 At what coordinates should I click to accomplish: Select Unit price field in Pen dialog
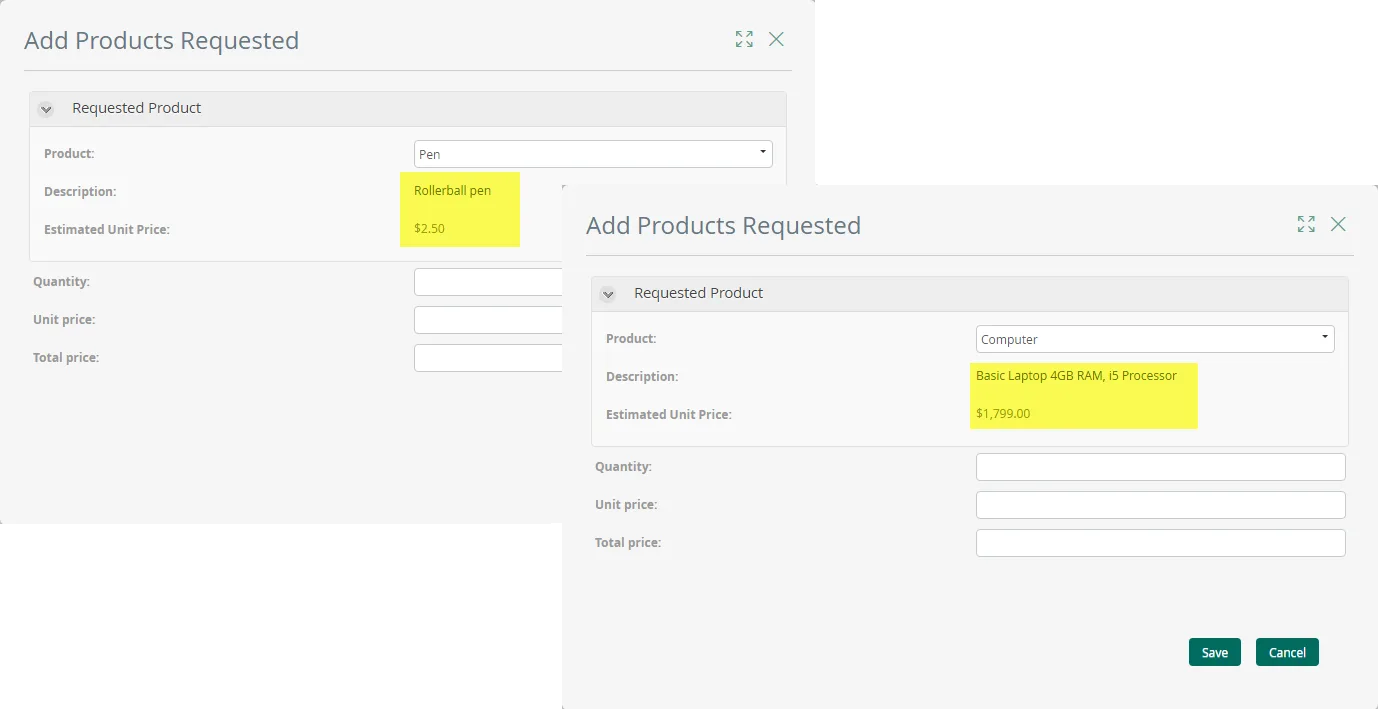click(x=488, y=320)
